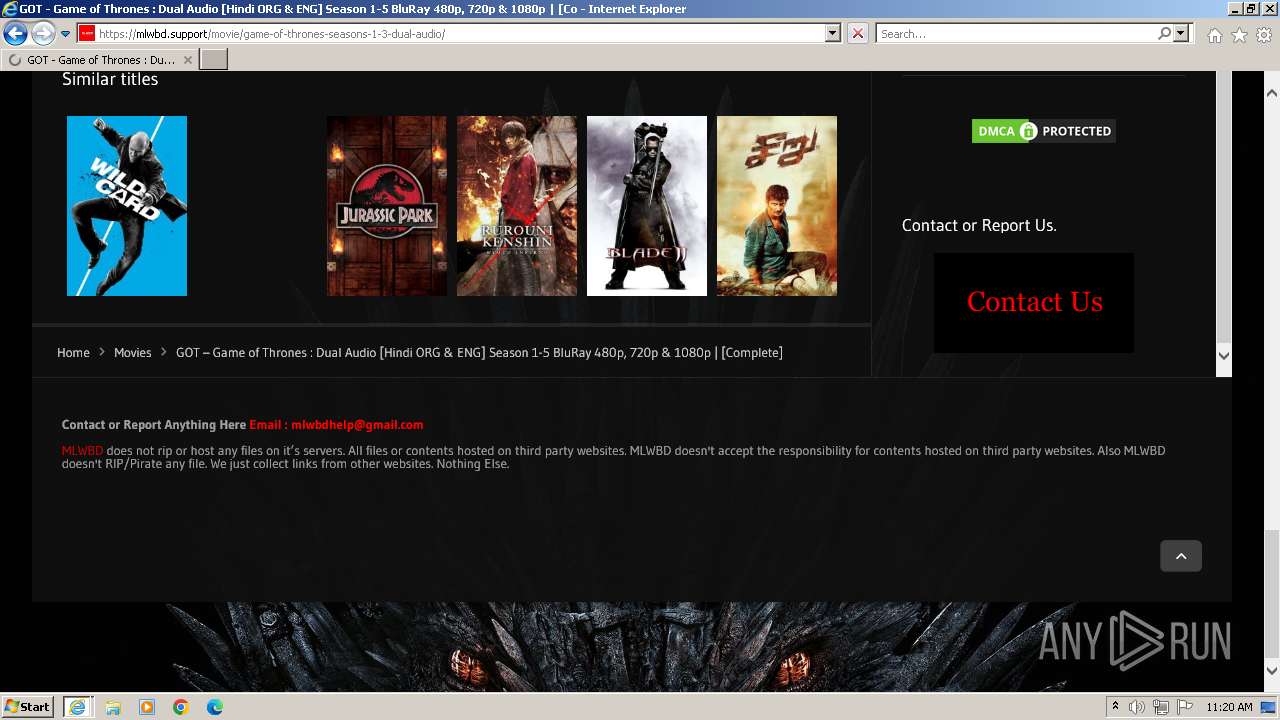This screenshot has width=1280, height=720.
Task: Expand the address bar autocomplete dropdown
Action: (x=832, y=33)
